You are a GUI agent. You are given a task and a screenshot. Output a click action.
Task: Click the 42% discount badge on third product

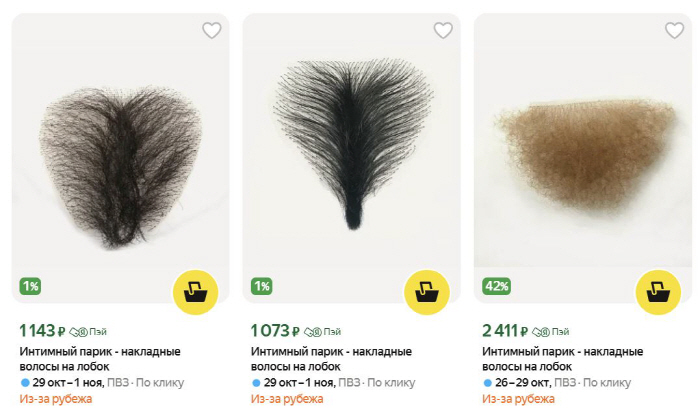497,286
